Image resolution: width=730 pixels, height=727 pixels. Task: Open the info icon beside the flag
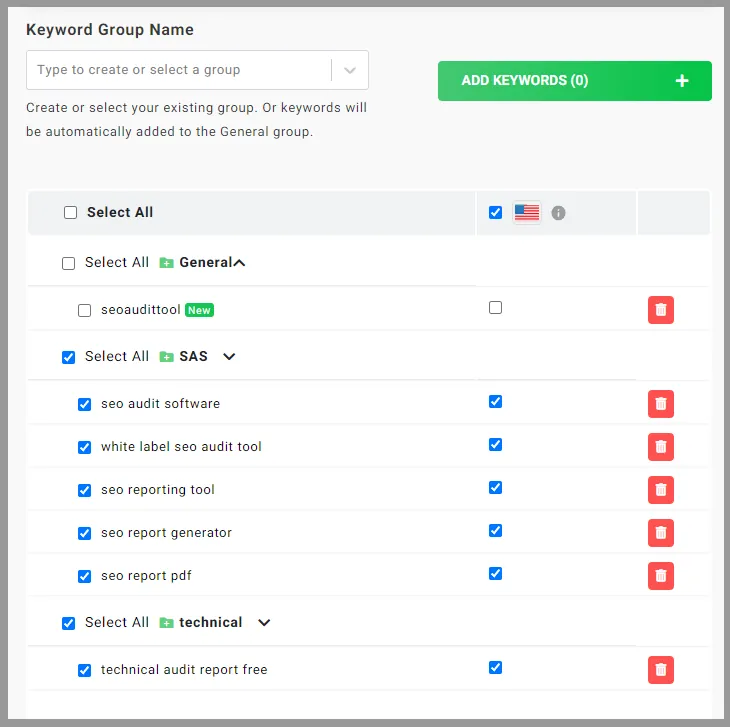[x=558, y=213]
